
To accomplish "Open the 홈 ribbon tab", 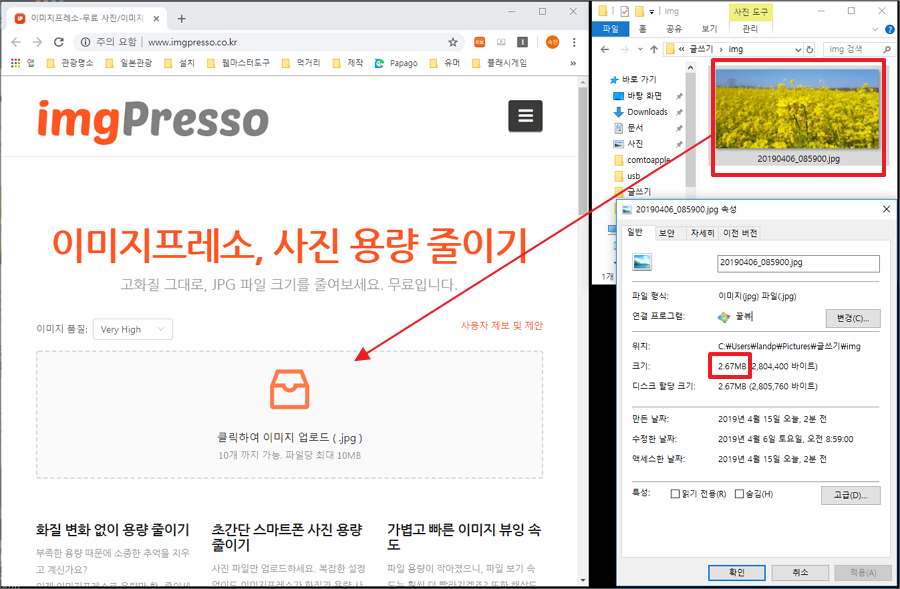I will 642,29.
